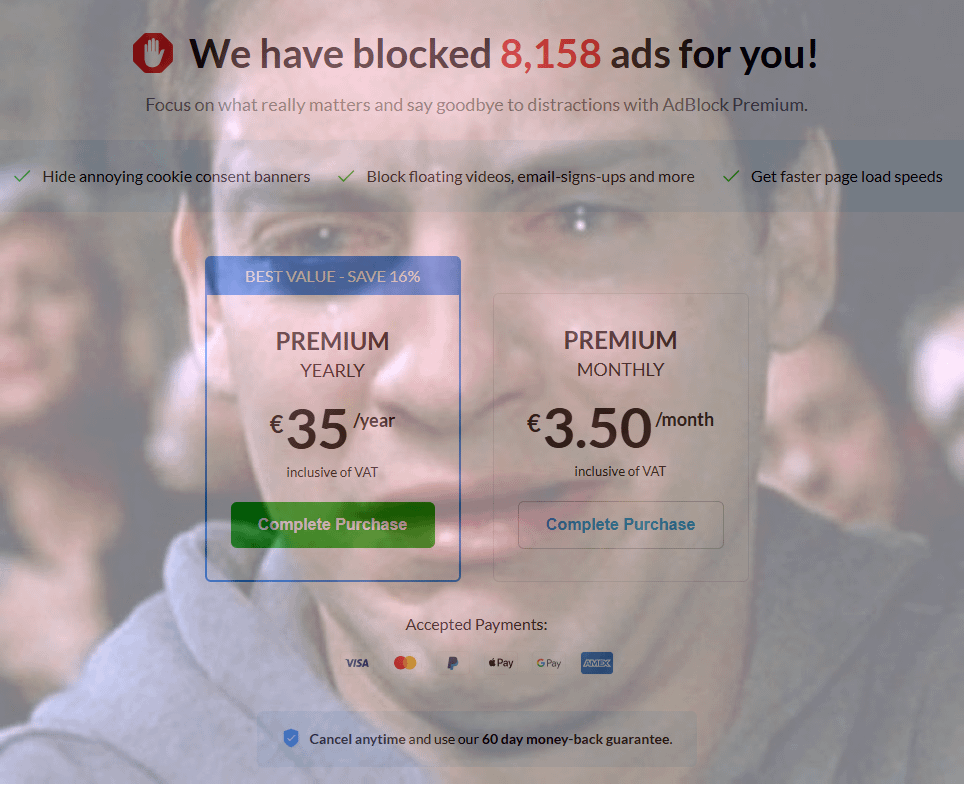Select the Premium Monthly plan card heading
The width and height of the screenshot is (964, 785).
click(x=620, y=354)
